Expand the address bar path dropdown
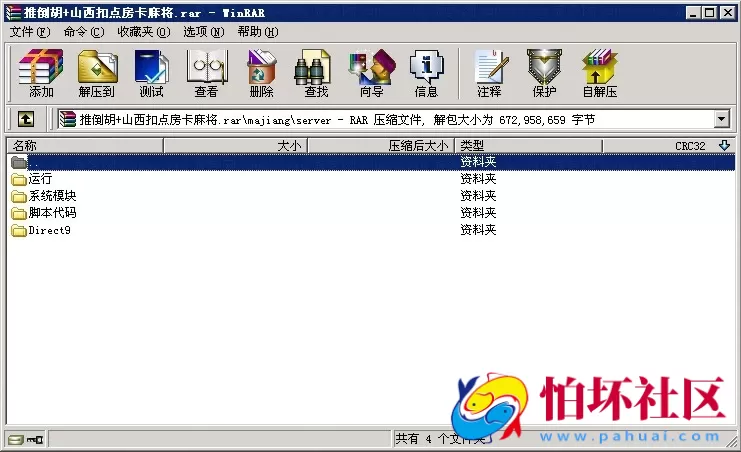This screenshot has height=452, width=741. click(x=722, y=119)
